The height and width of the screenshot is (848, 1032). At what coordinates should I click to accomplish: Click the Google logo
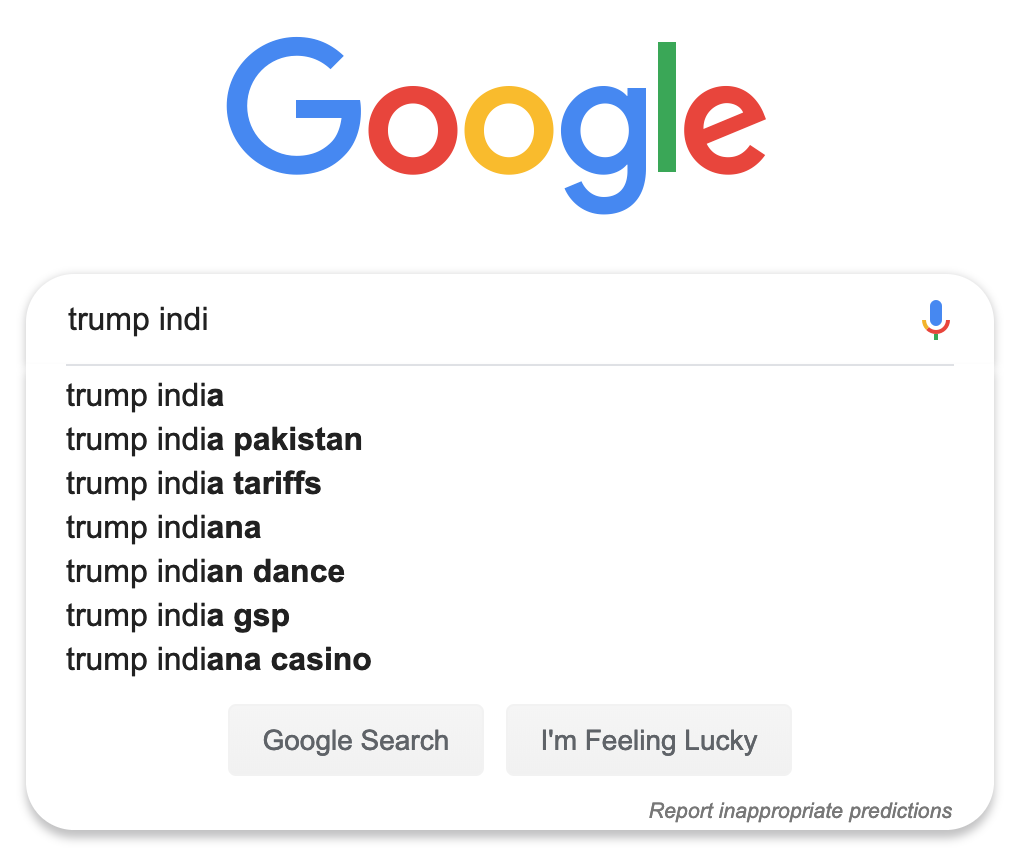tap(496, 126)
